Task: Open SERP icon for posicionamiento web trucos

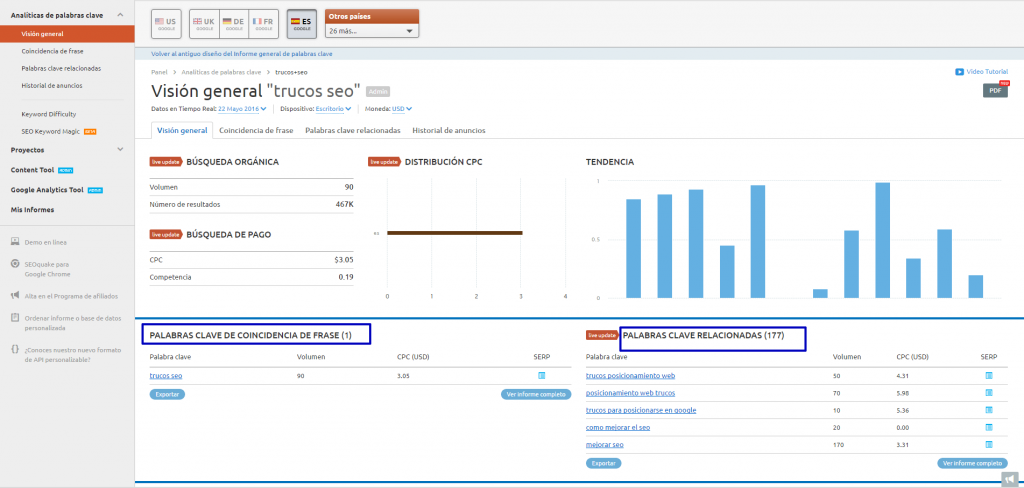Action: [x=989, y=393]
